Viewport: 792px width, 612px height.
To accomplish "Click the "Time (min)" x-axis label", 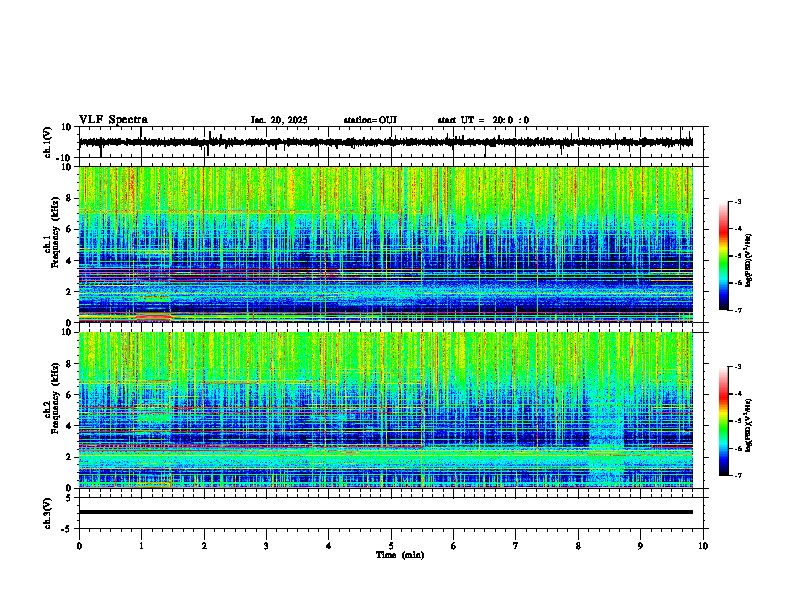I will [400, 555].
